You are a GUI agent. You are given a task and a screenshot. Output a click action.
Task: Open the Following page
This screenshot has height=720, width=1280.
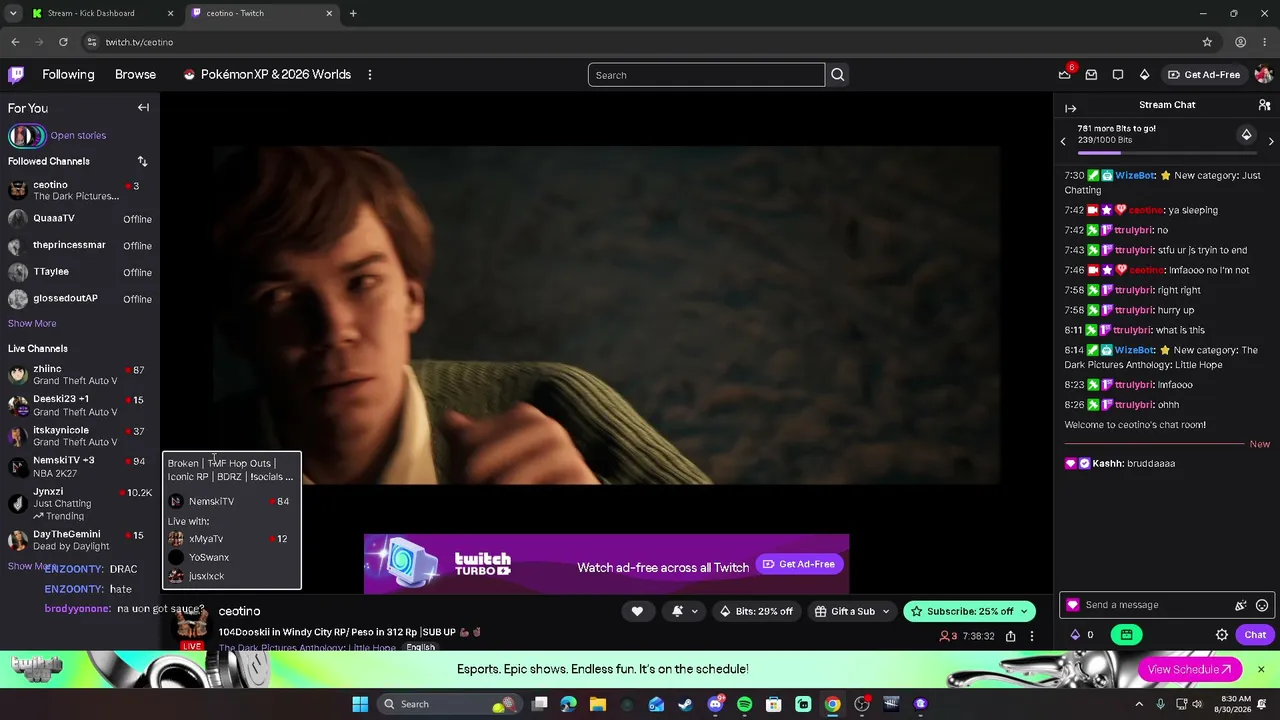68,74
